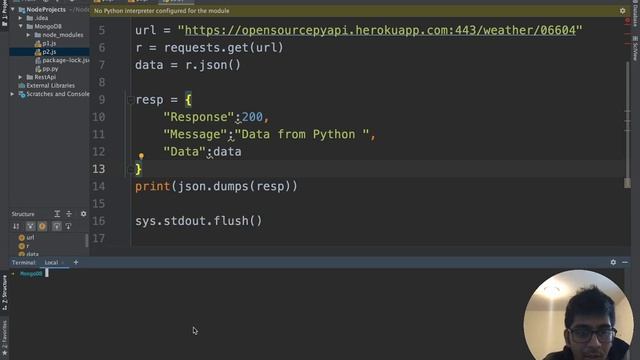Open Structure panel gear settings
Image resolution: width=640 pixels, height=360 pixels.
coord(83,213)
